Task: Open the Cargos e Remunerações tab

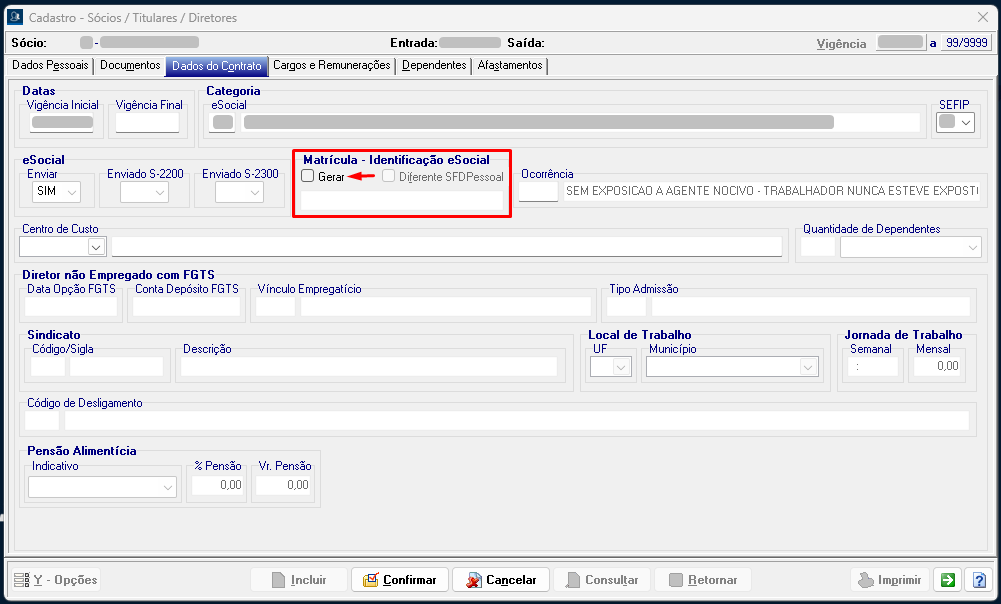Action: point(332,66)
